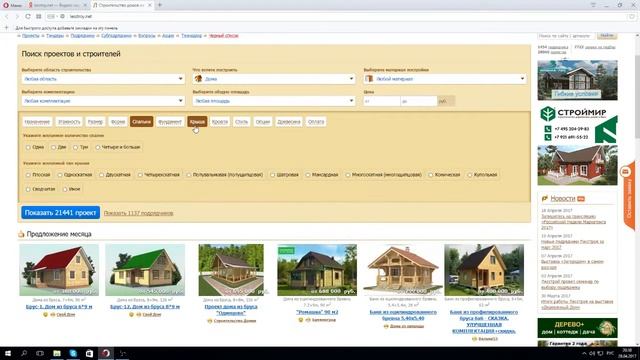Switch to the Этажность filter tab
The height and width of the screenshot is (360, 640).
(69, 122)
